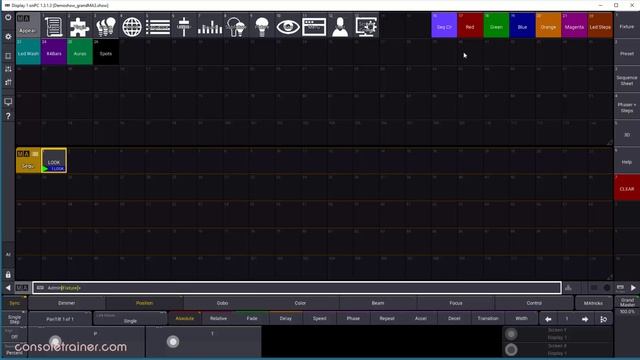Viewport: 640px width, 360px height.
Task: Open the Sequence pool title tile
Action: coord(28,160)
